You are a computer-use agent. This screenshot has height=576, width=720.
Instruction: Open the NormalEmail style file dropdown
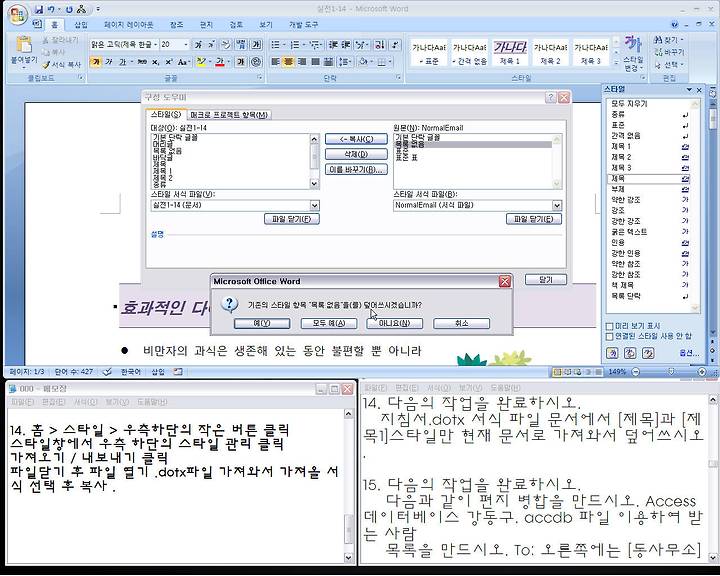(x=557, y=205)
